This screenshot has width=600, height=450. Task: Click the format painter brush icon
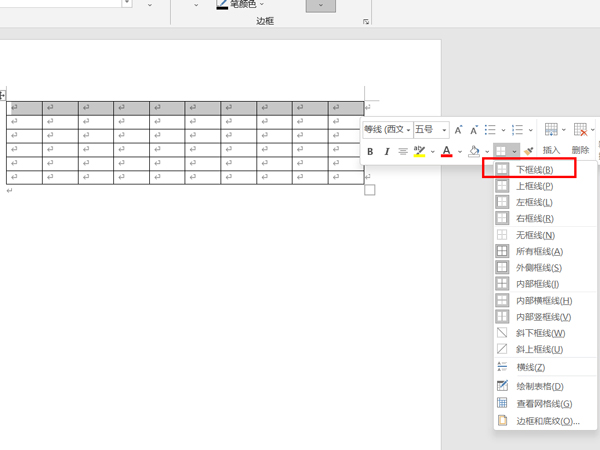coord(529,152)
